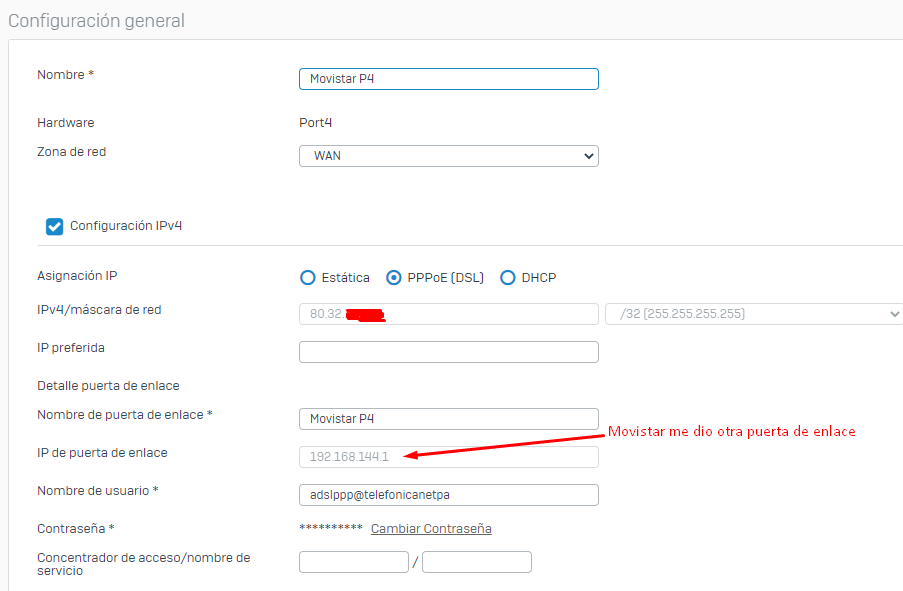Viewport: 903px width, 591px height.
Task: Select the IP de puerta de enlace field
Action: coord(448,456)
